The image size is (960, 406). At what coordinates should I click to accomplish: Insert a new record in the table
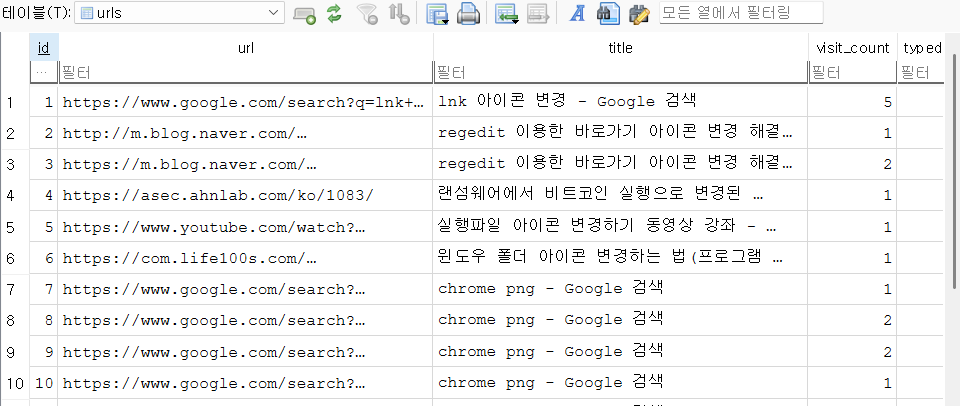click(507, 13)
